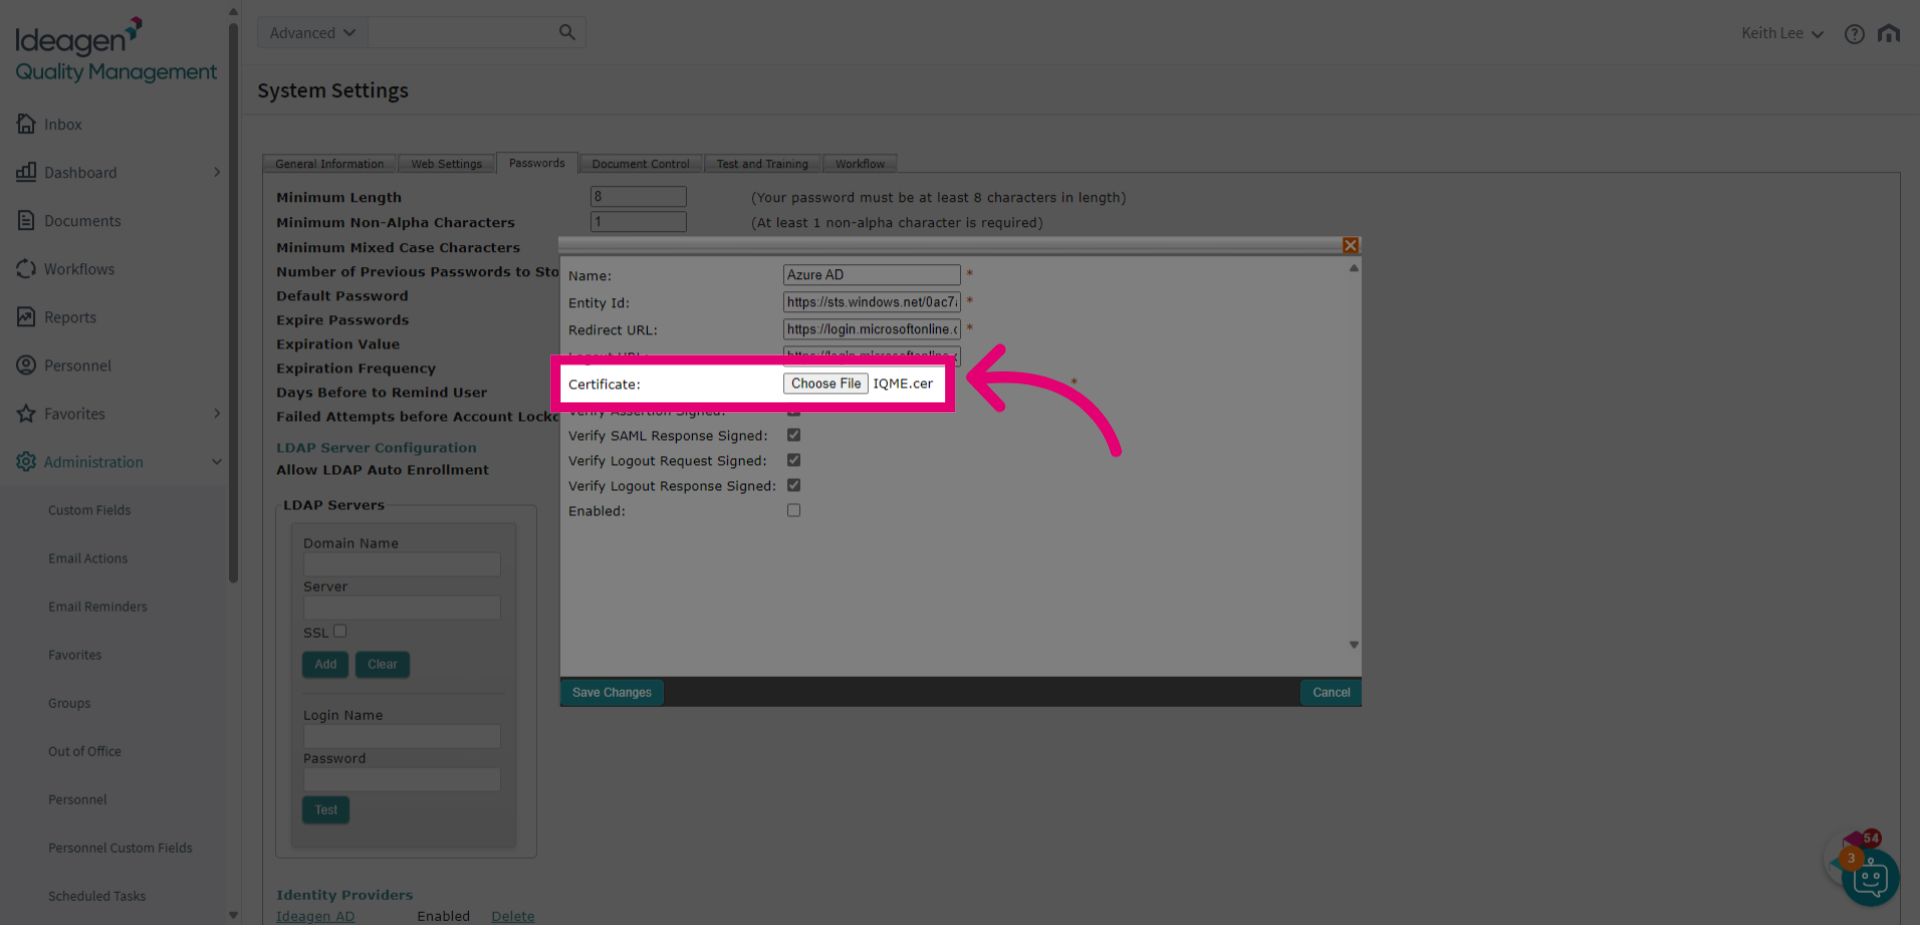The width and height of the screenshot is (1920, 925).
Task: Expand the Keith Lee user menu
Action: [1782, 33]
